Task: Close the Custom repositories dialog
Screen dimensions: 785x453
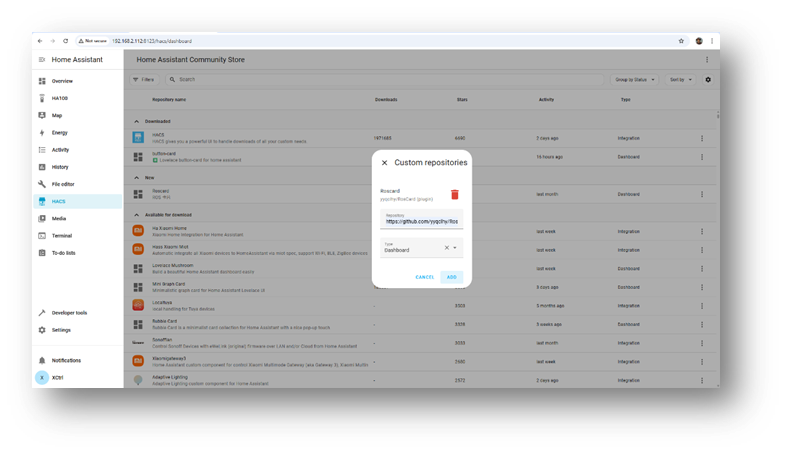Action: [x=384, y=162]
